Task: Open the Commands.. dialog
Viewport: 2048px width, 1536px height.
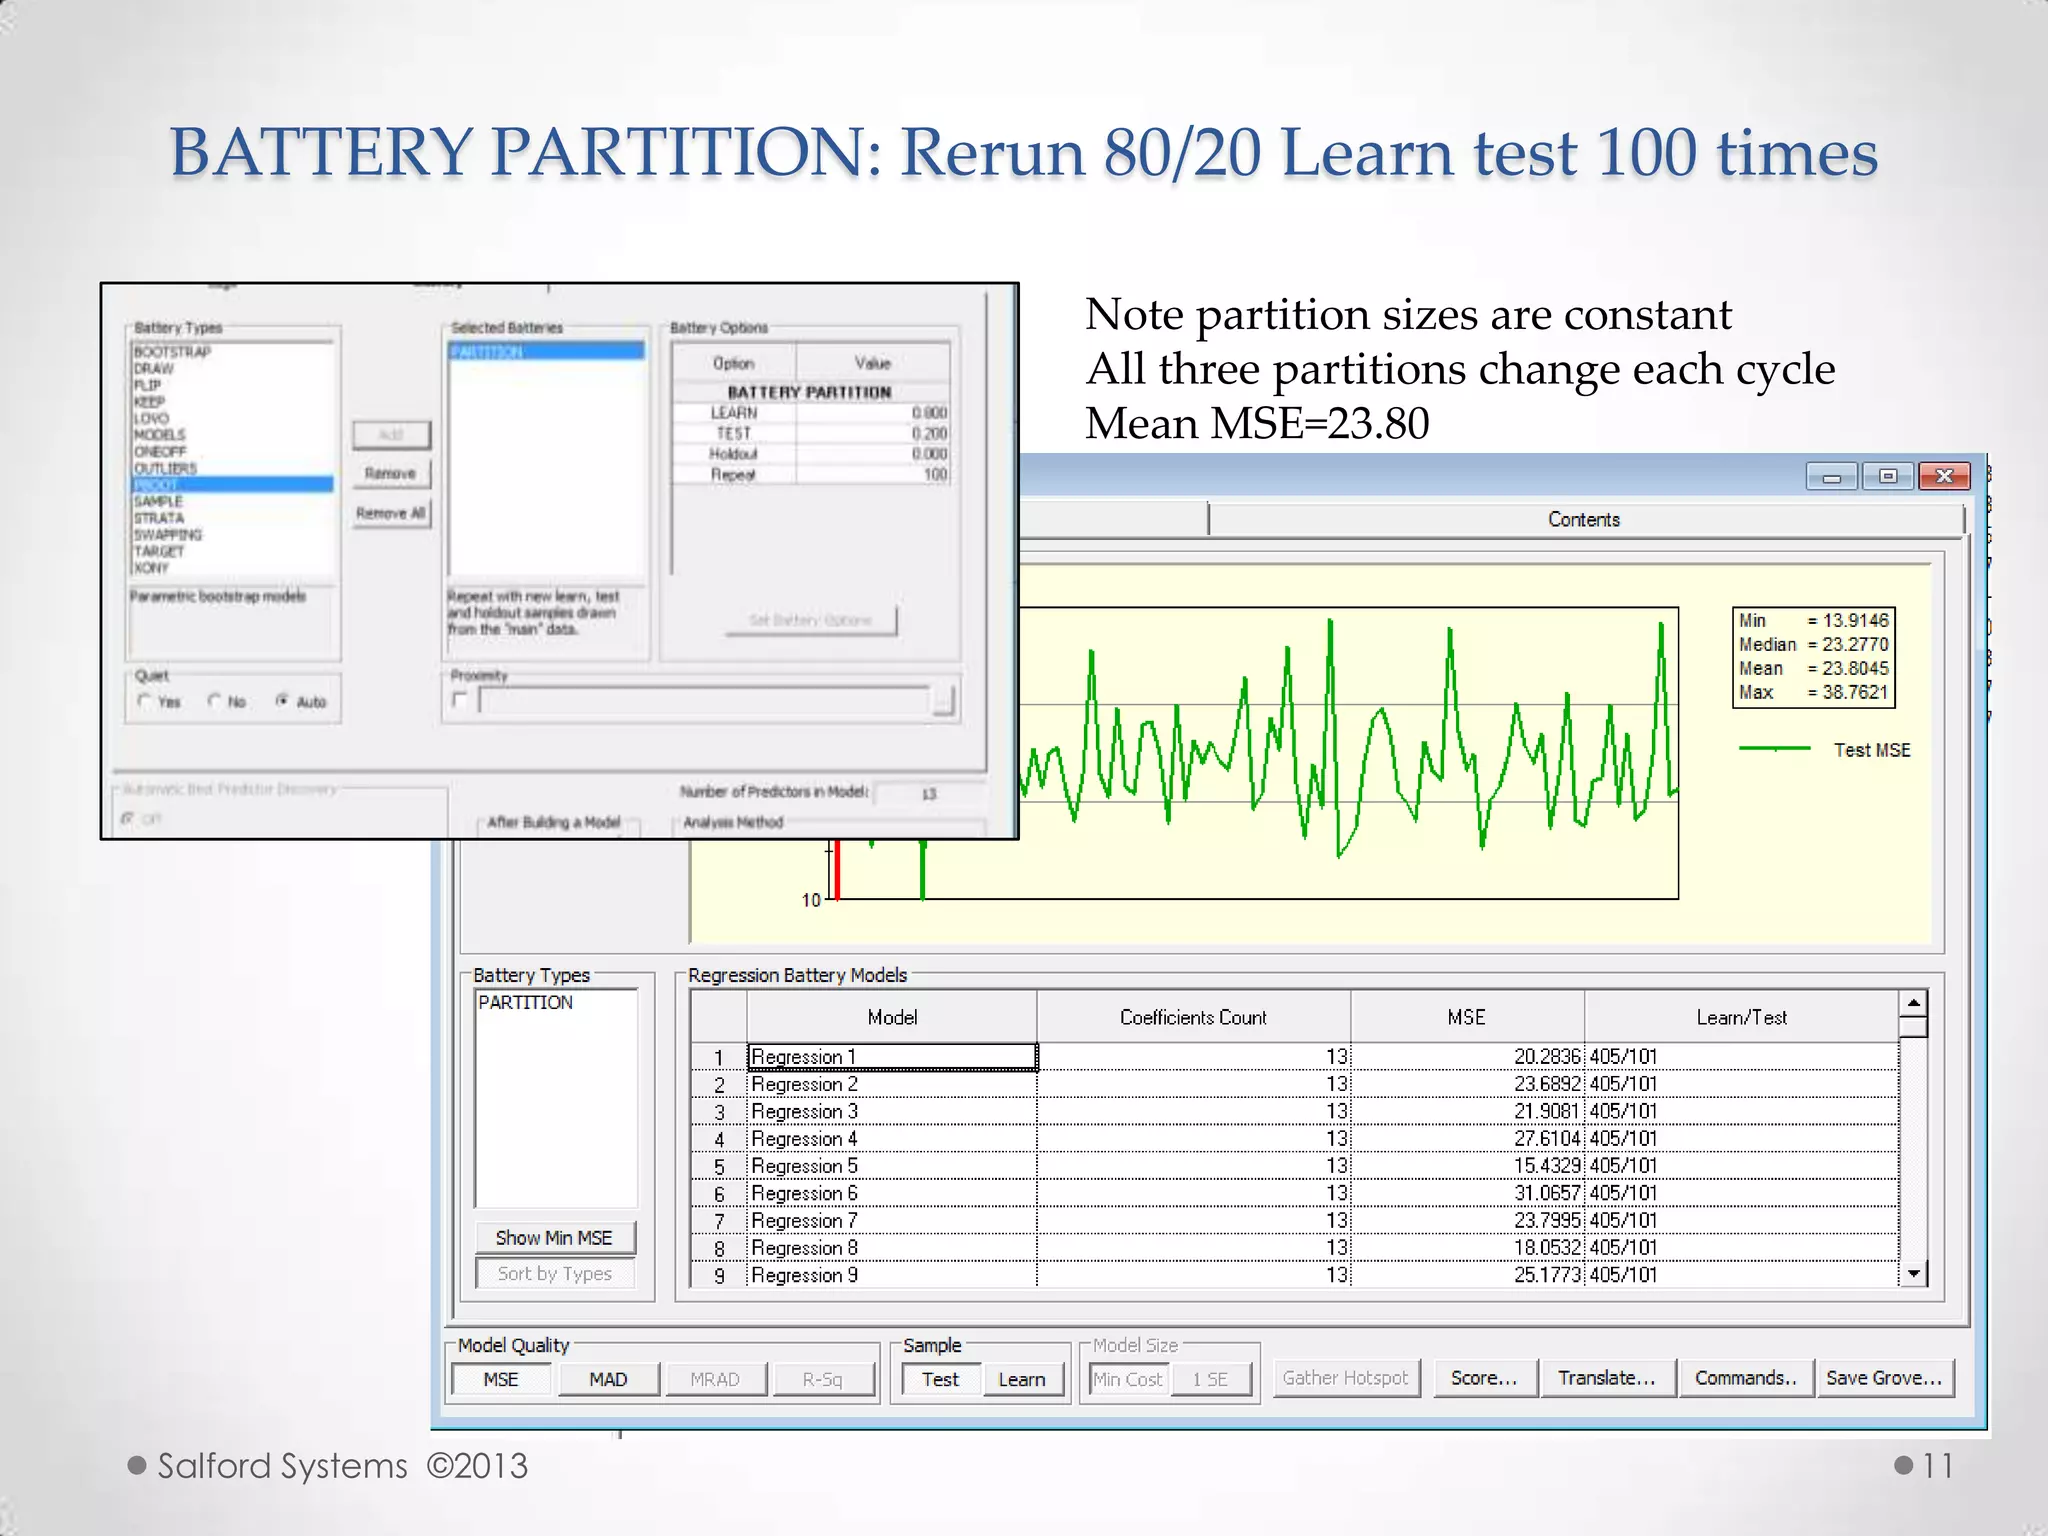Action: 1746,1378
